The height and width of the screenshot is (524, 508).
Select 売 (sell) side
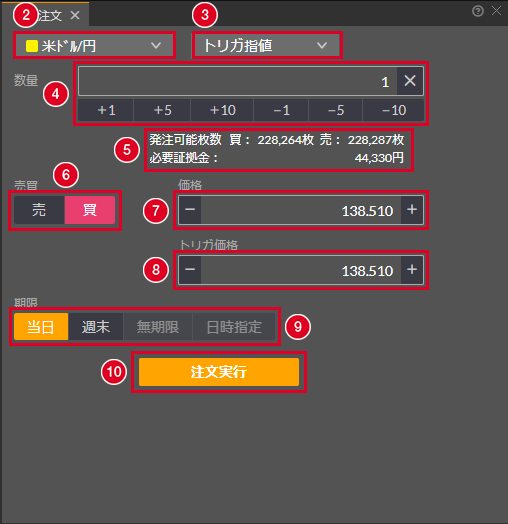[x=39, y=210]
